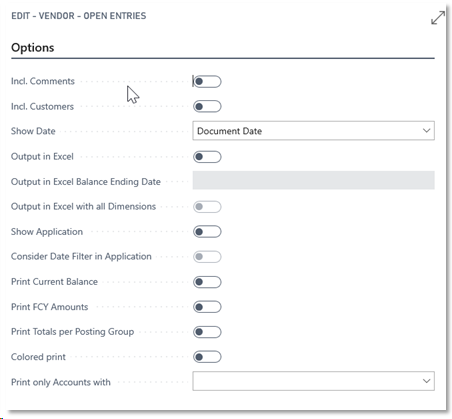Enable the Show Application switch
The height and width of the screenshot is (419, 452).
pyautogui.click(x=207, y=232)
